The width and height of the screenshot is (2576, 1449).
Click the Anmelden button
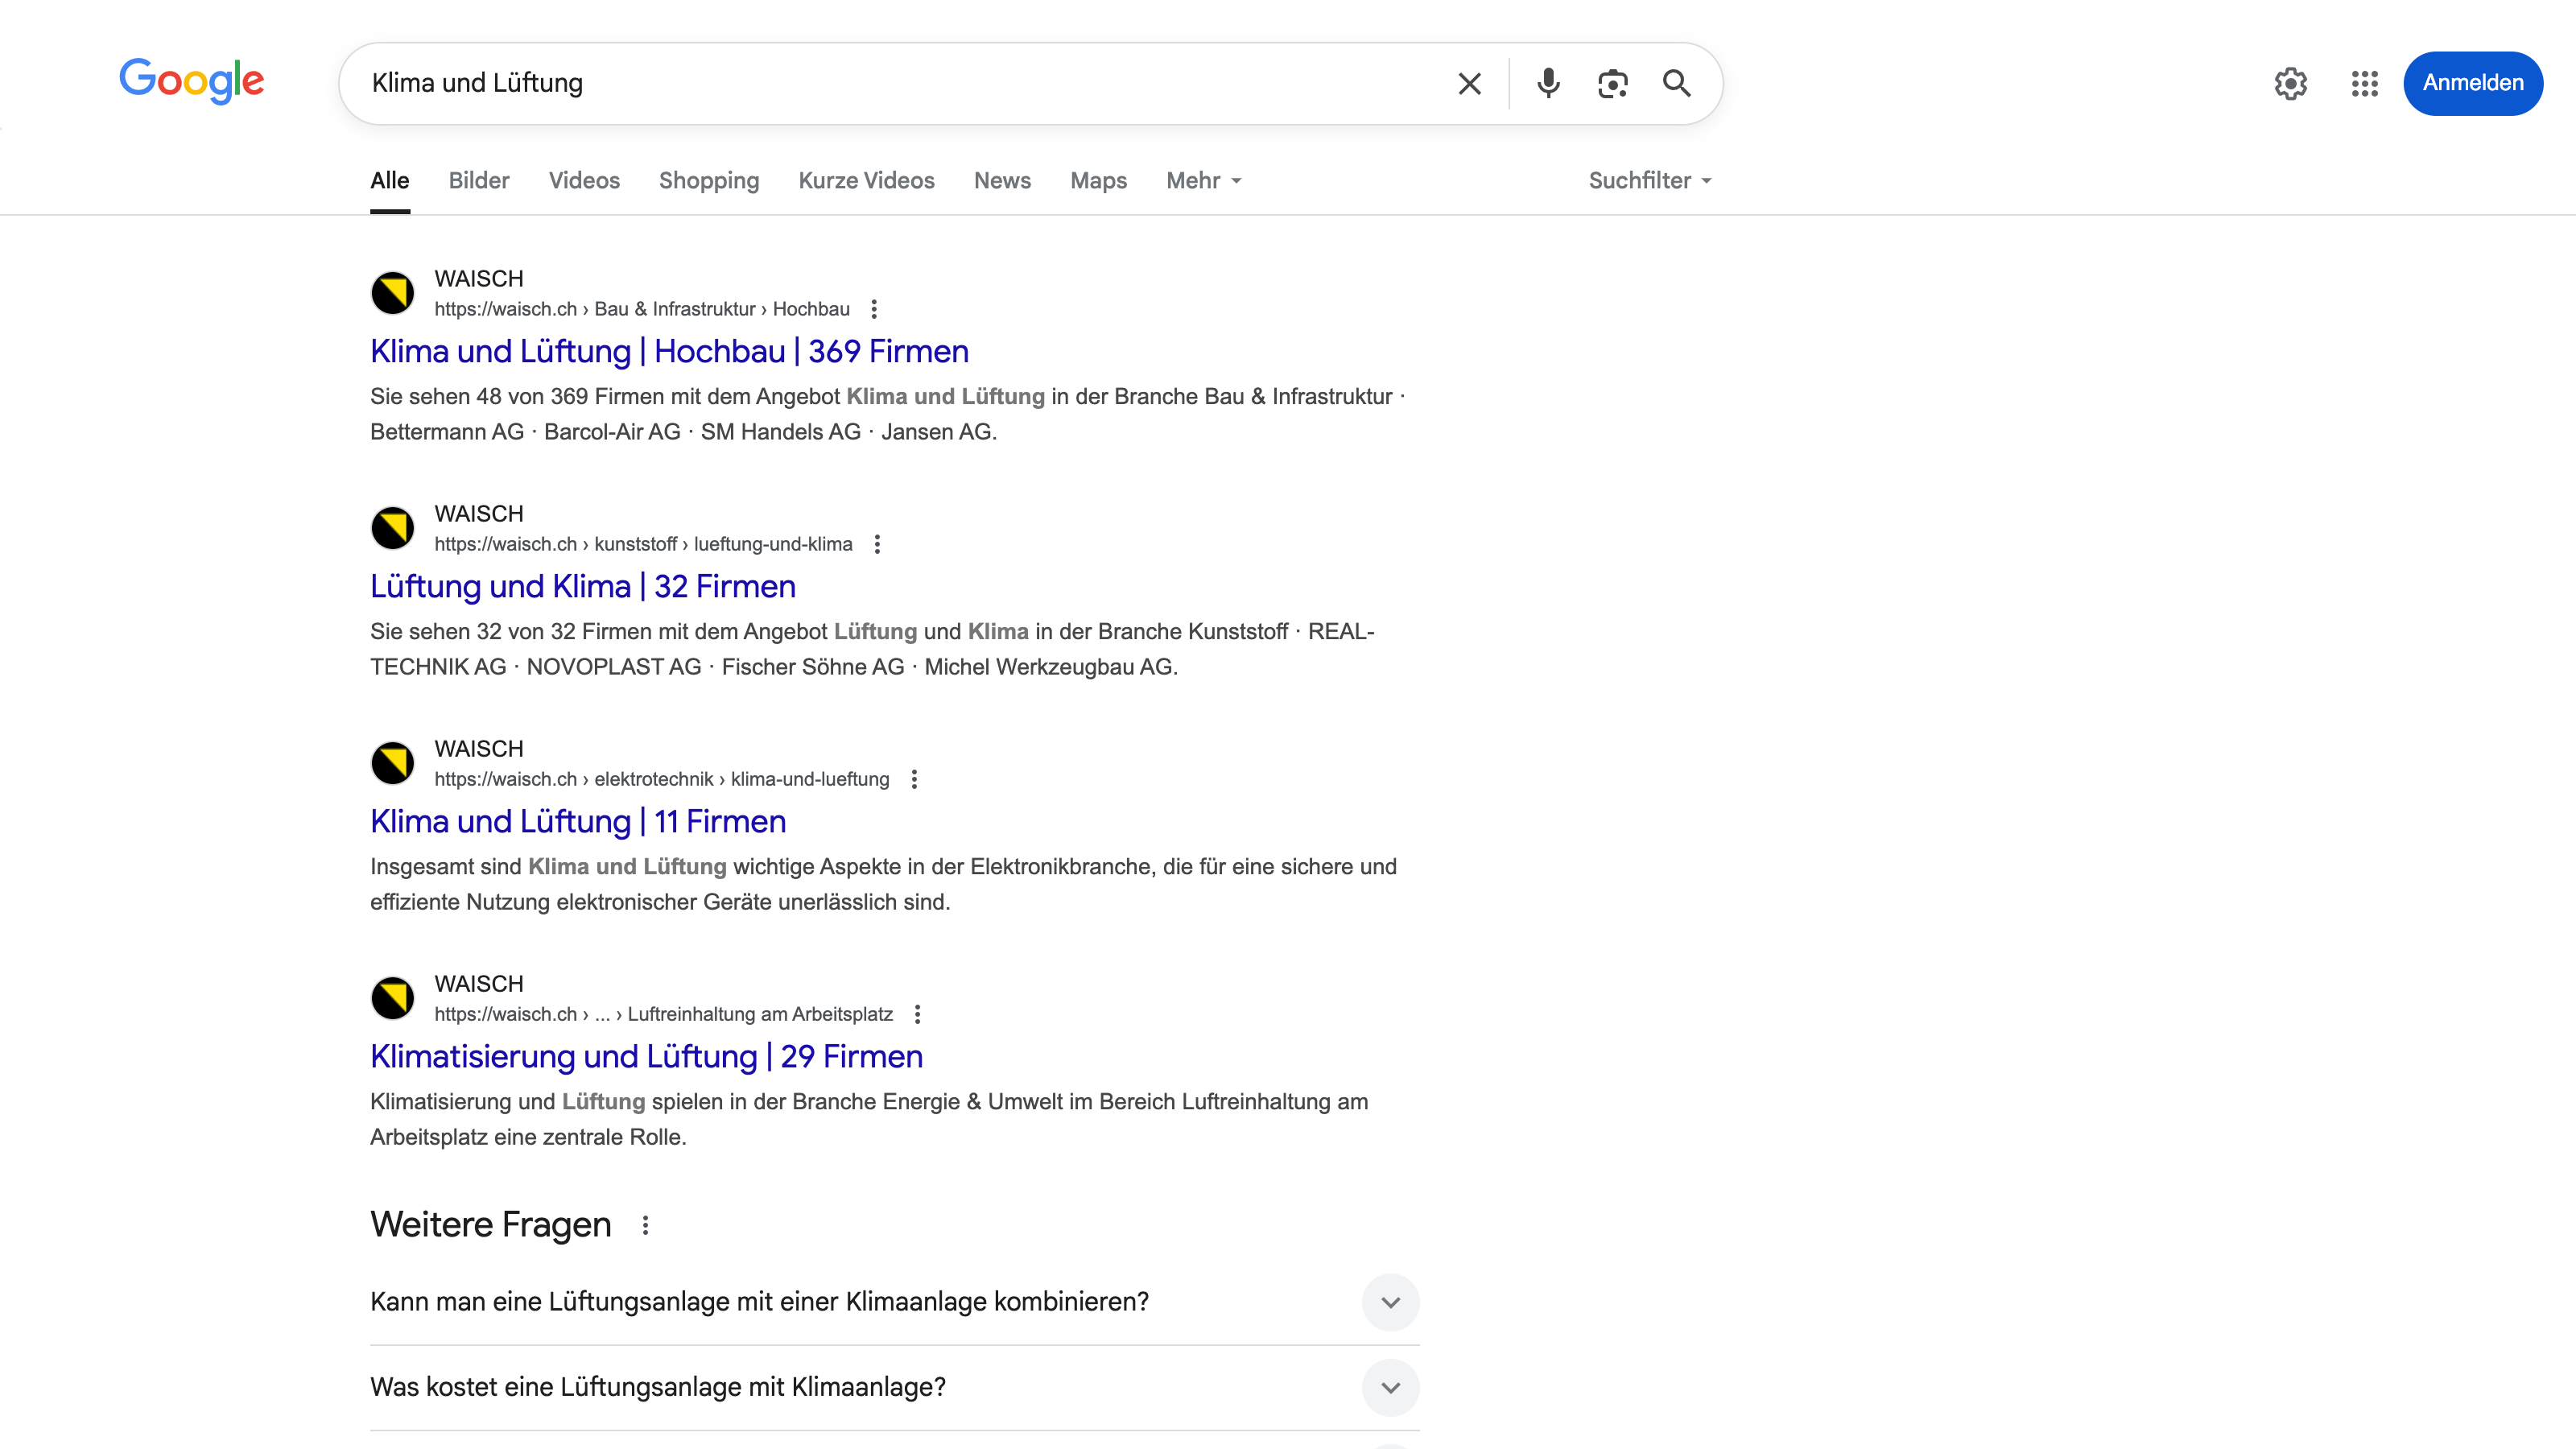point(2472,83)
